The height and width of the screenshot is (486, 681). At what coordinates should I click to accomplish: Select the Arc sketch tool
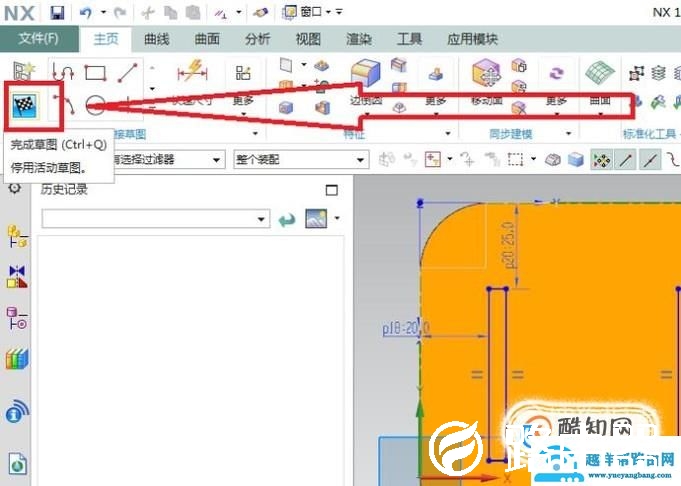(64, 105)
